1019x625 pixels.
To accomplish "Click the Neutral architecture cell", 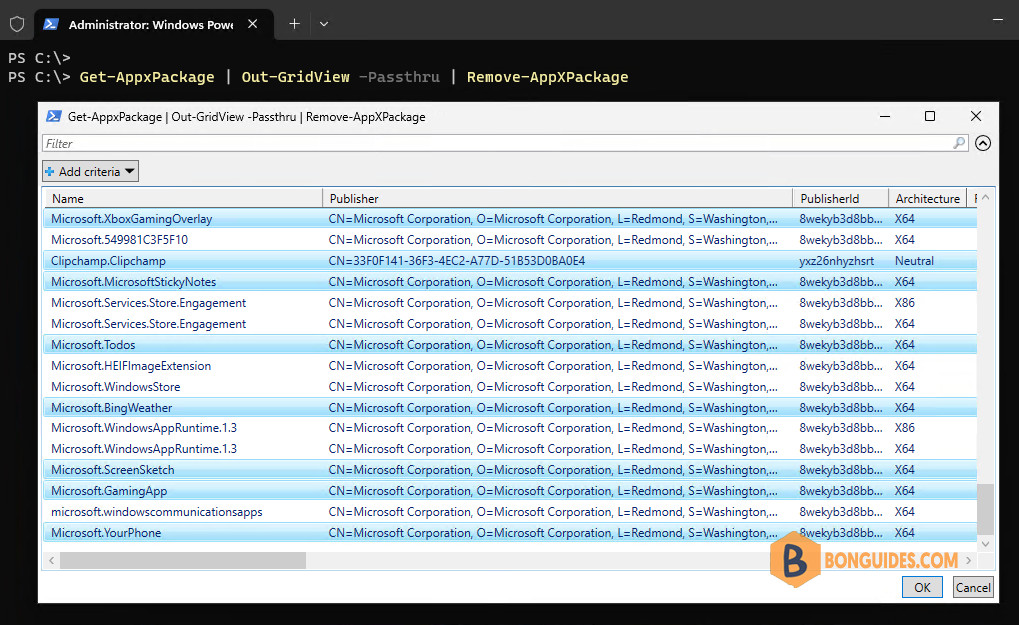I will coord(914,261).
